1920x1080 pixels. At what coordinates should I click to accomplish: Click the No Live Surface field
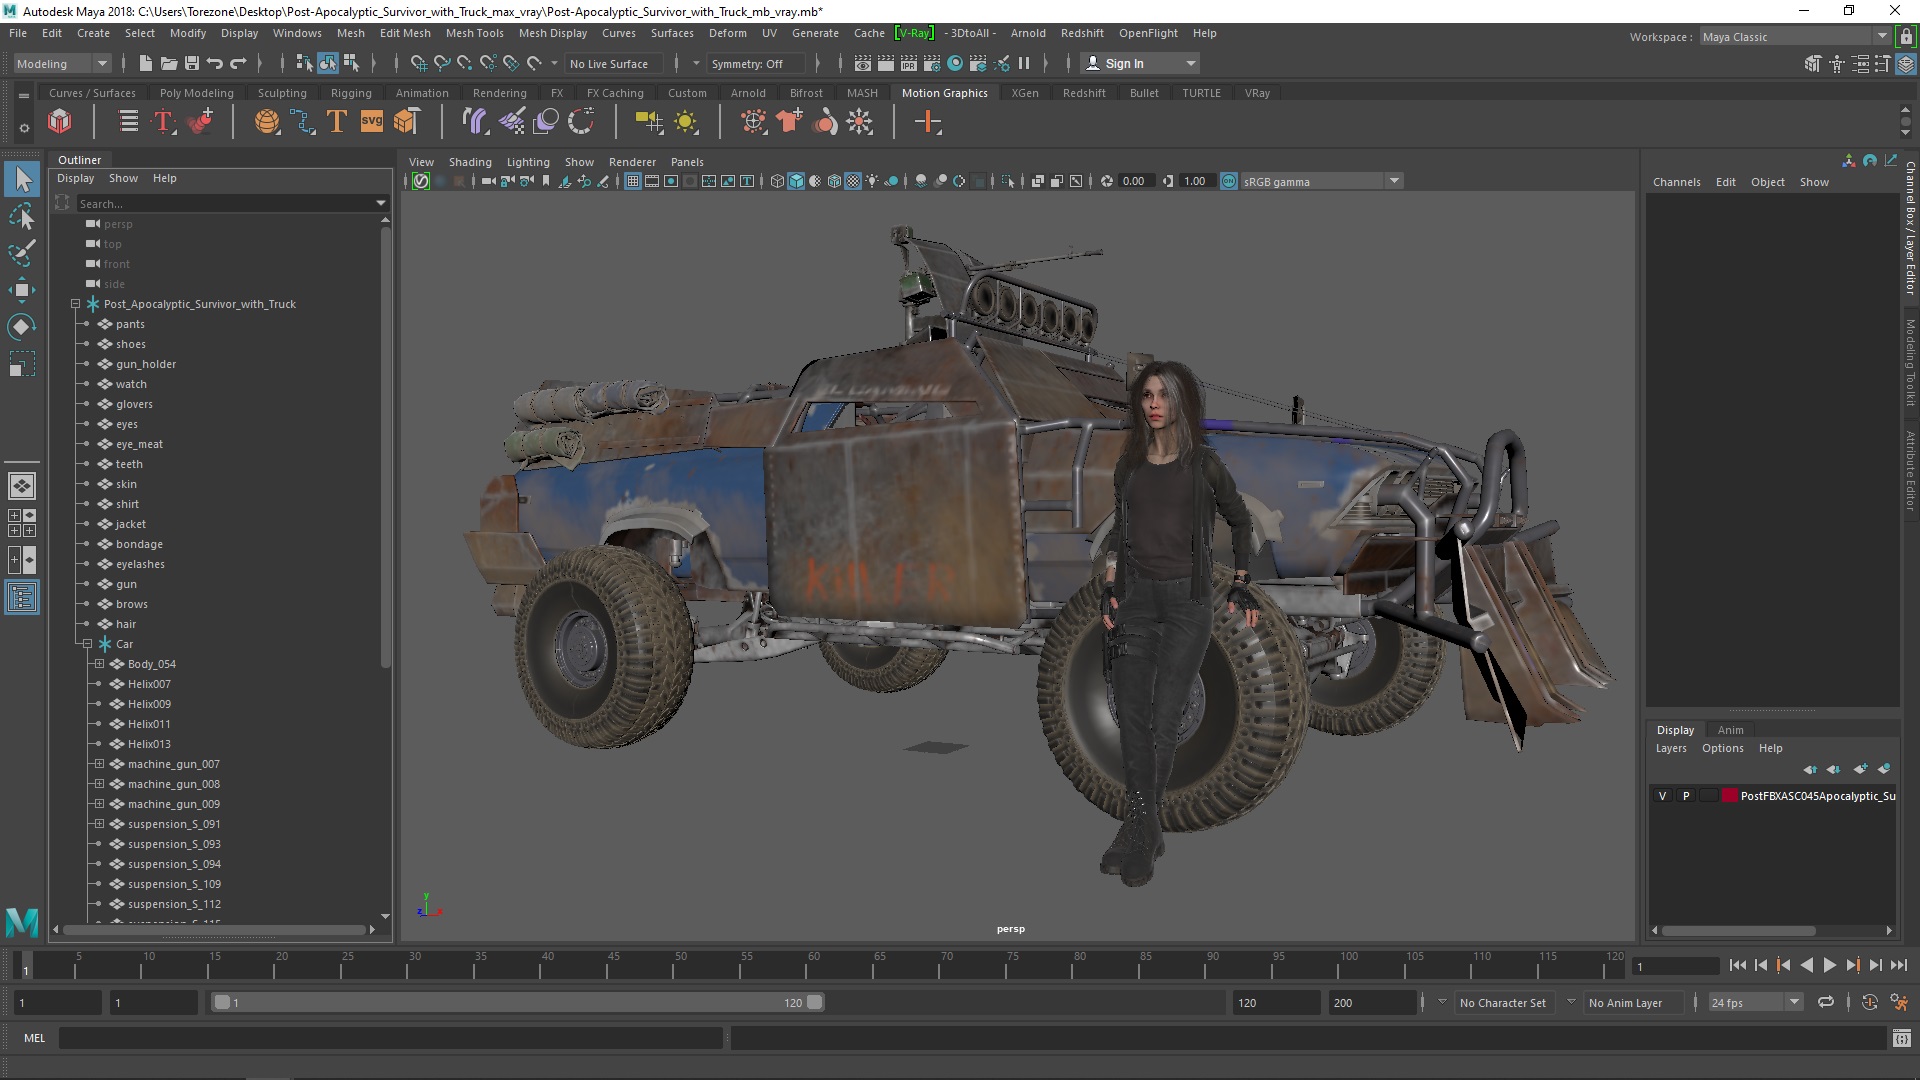coord(614,63)
